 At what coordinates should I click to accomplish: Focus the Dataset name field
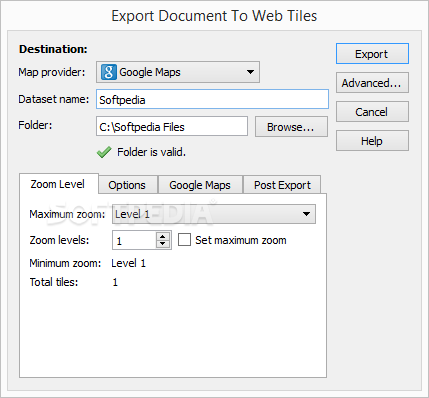[x=212, y=99]
